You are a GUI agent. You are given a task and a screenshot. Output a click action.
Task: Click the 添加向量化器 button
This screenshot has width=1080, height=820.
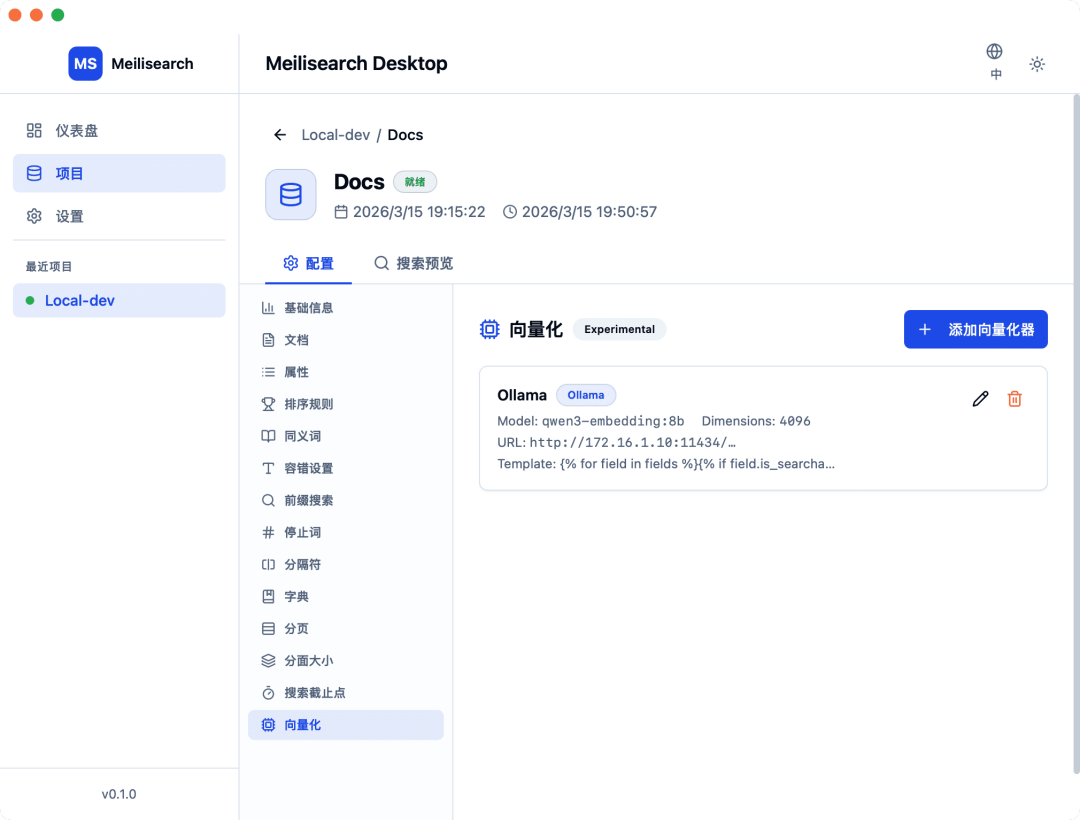pyautogui.click(x=975, y=329)
